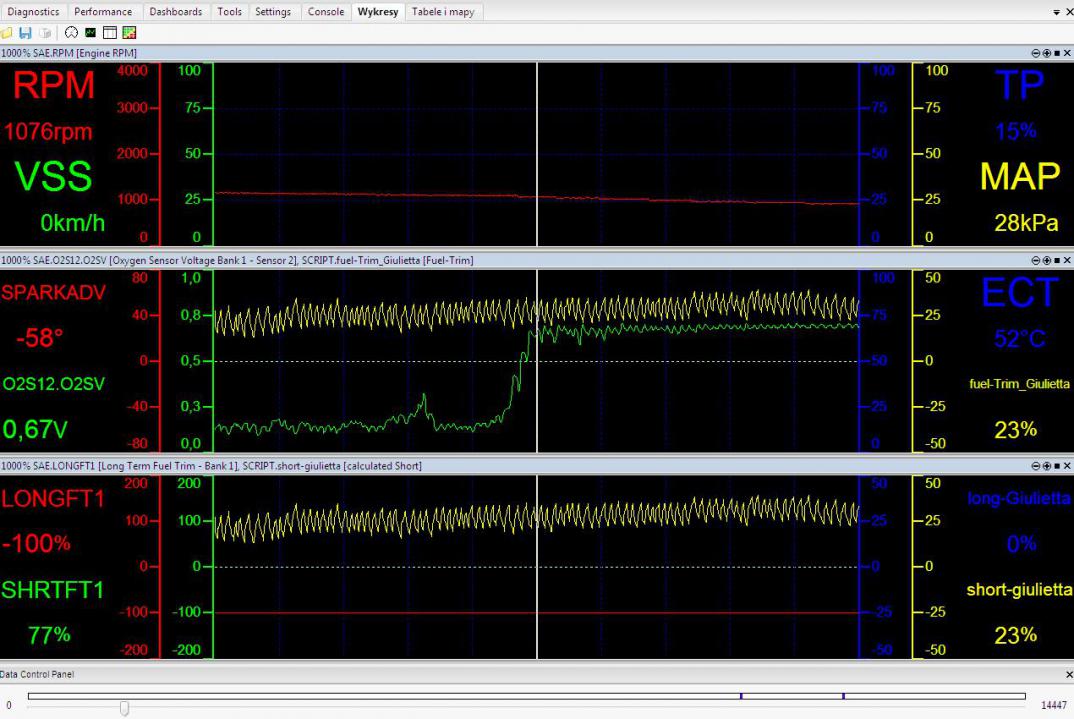The height and width of the screenshot is (719, 1074).
Task: Click the table layout toolbar icon
Action: [x=109, y=33]
